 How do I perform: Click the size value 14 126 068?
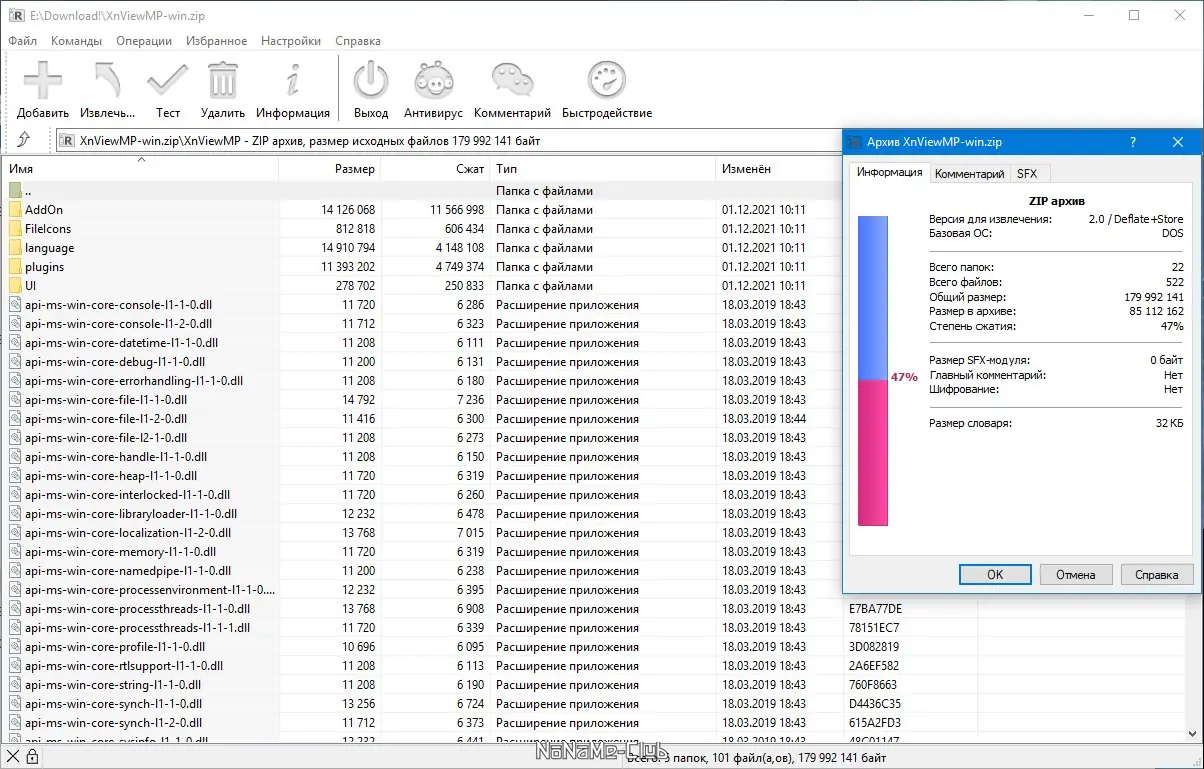[348, 210]
